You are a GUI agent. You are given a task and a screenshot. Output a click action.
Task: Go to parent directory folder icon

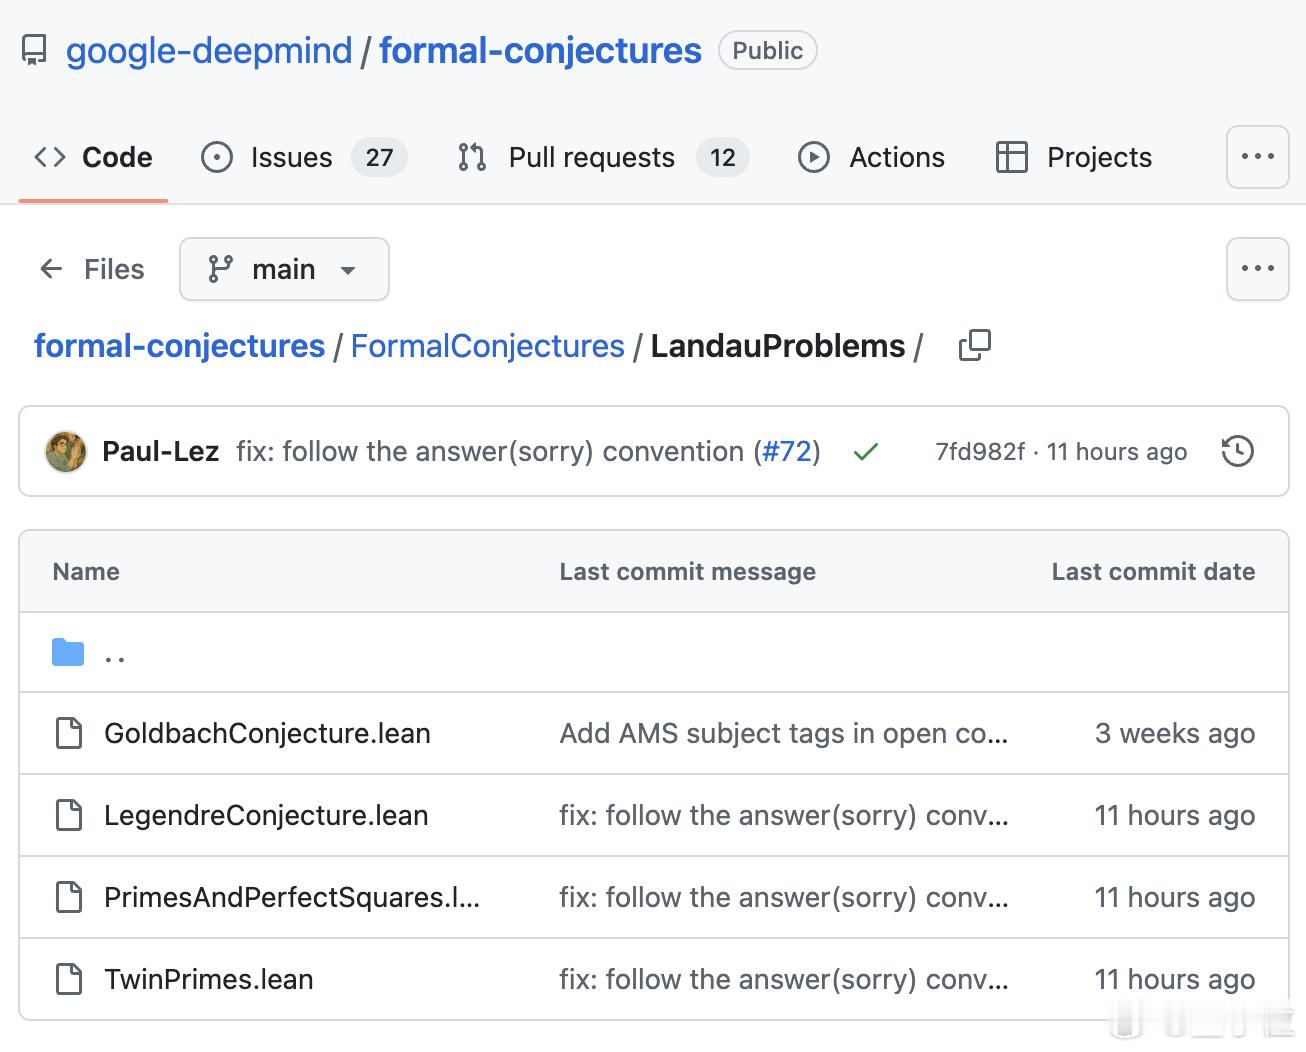68,653
